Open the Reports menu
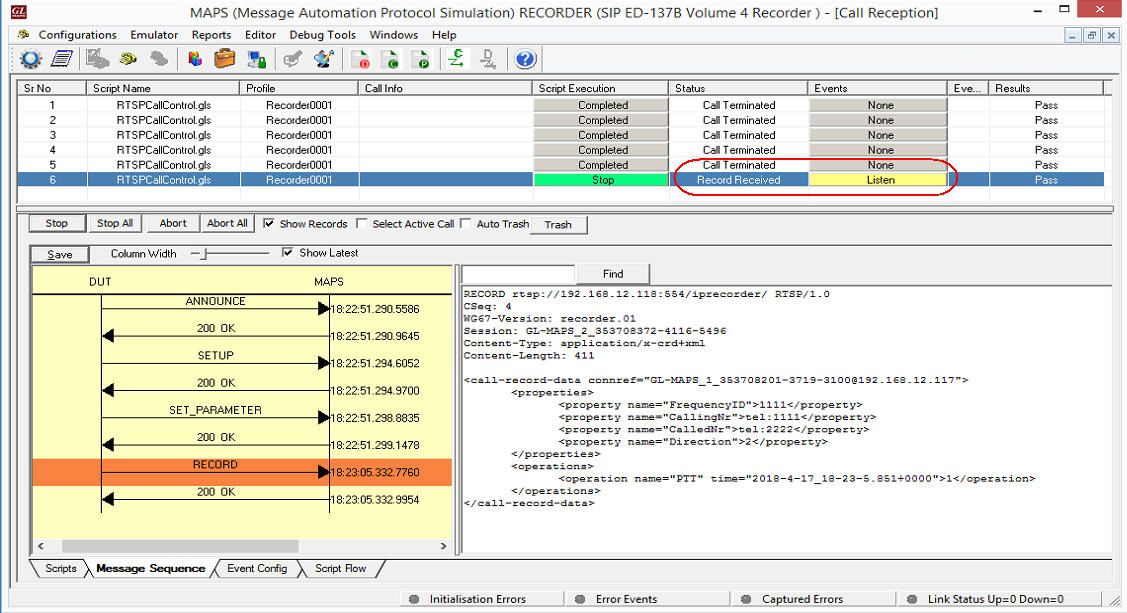1127x613 pixels. click(211, 34)
